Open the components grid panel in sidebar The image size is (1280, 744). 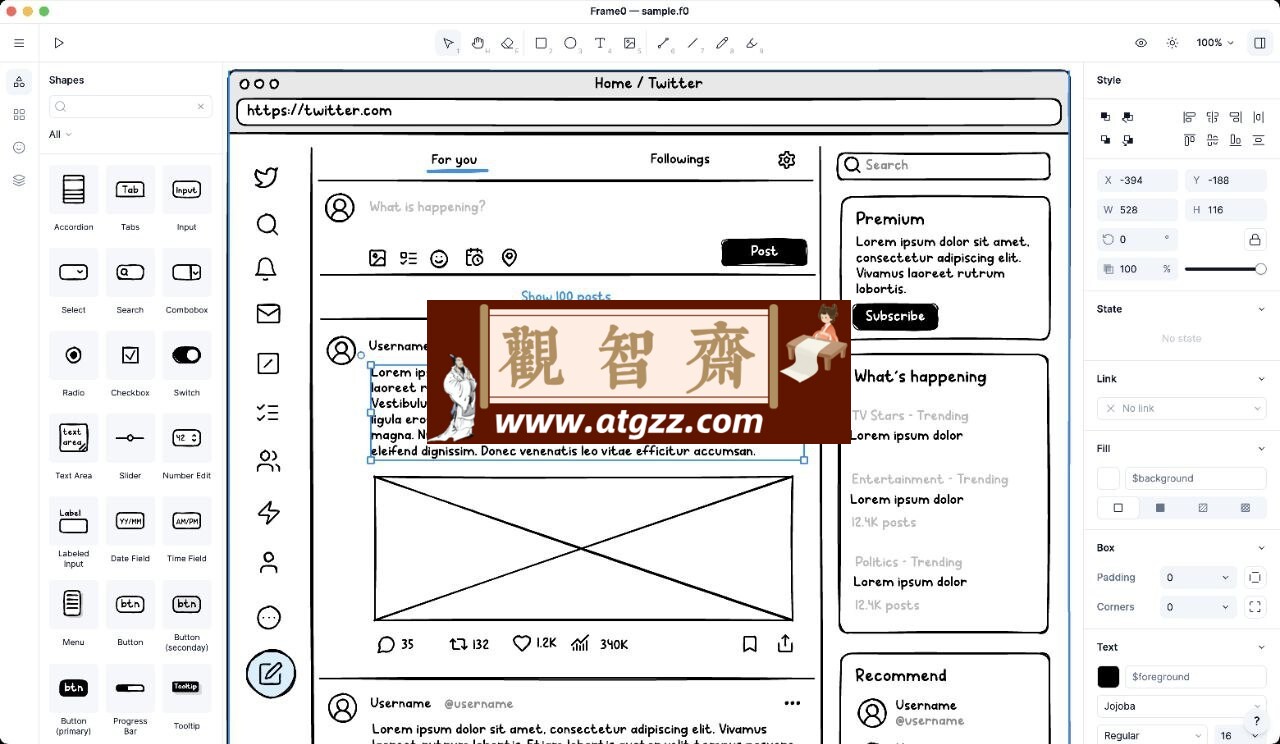19,115
